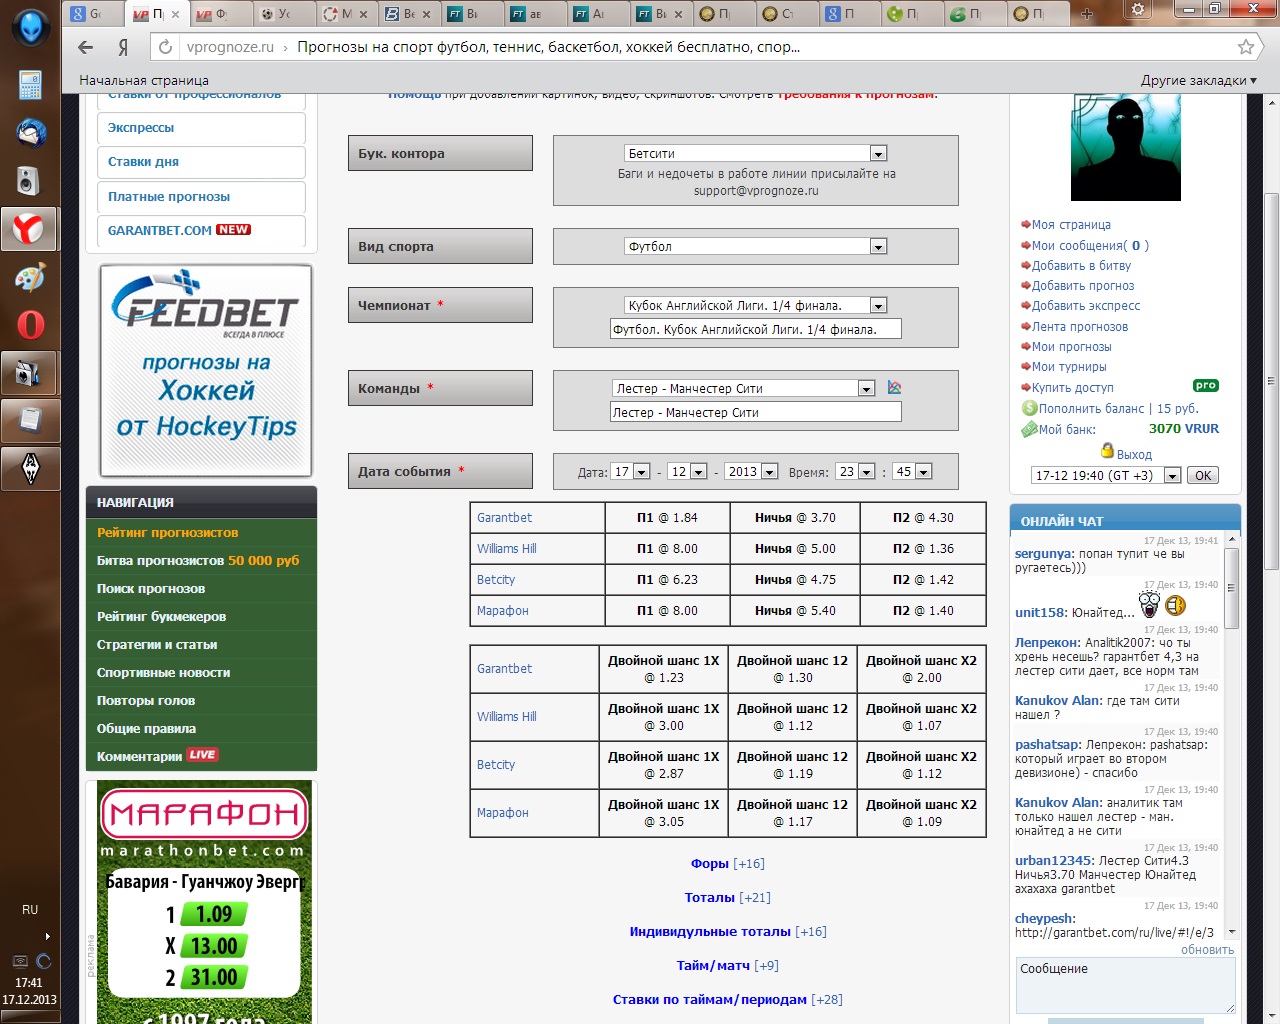Click the padlock icon next to Выход

click(x=1107, y=451)
